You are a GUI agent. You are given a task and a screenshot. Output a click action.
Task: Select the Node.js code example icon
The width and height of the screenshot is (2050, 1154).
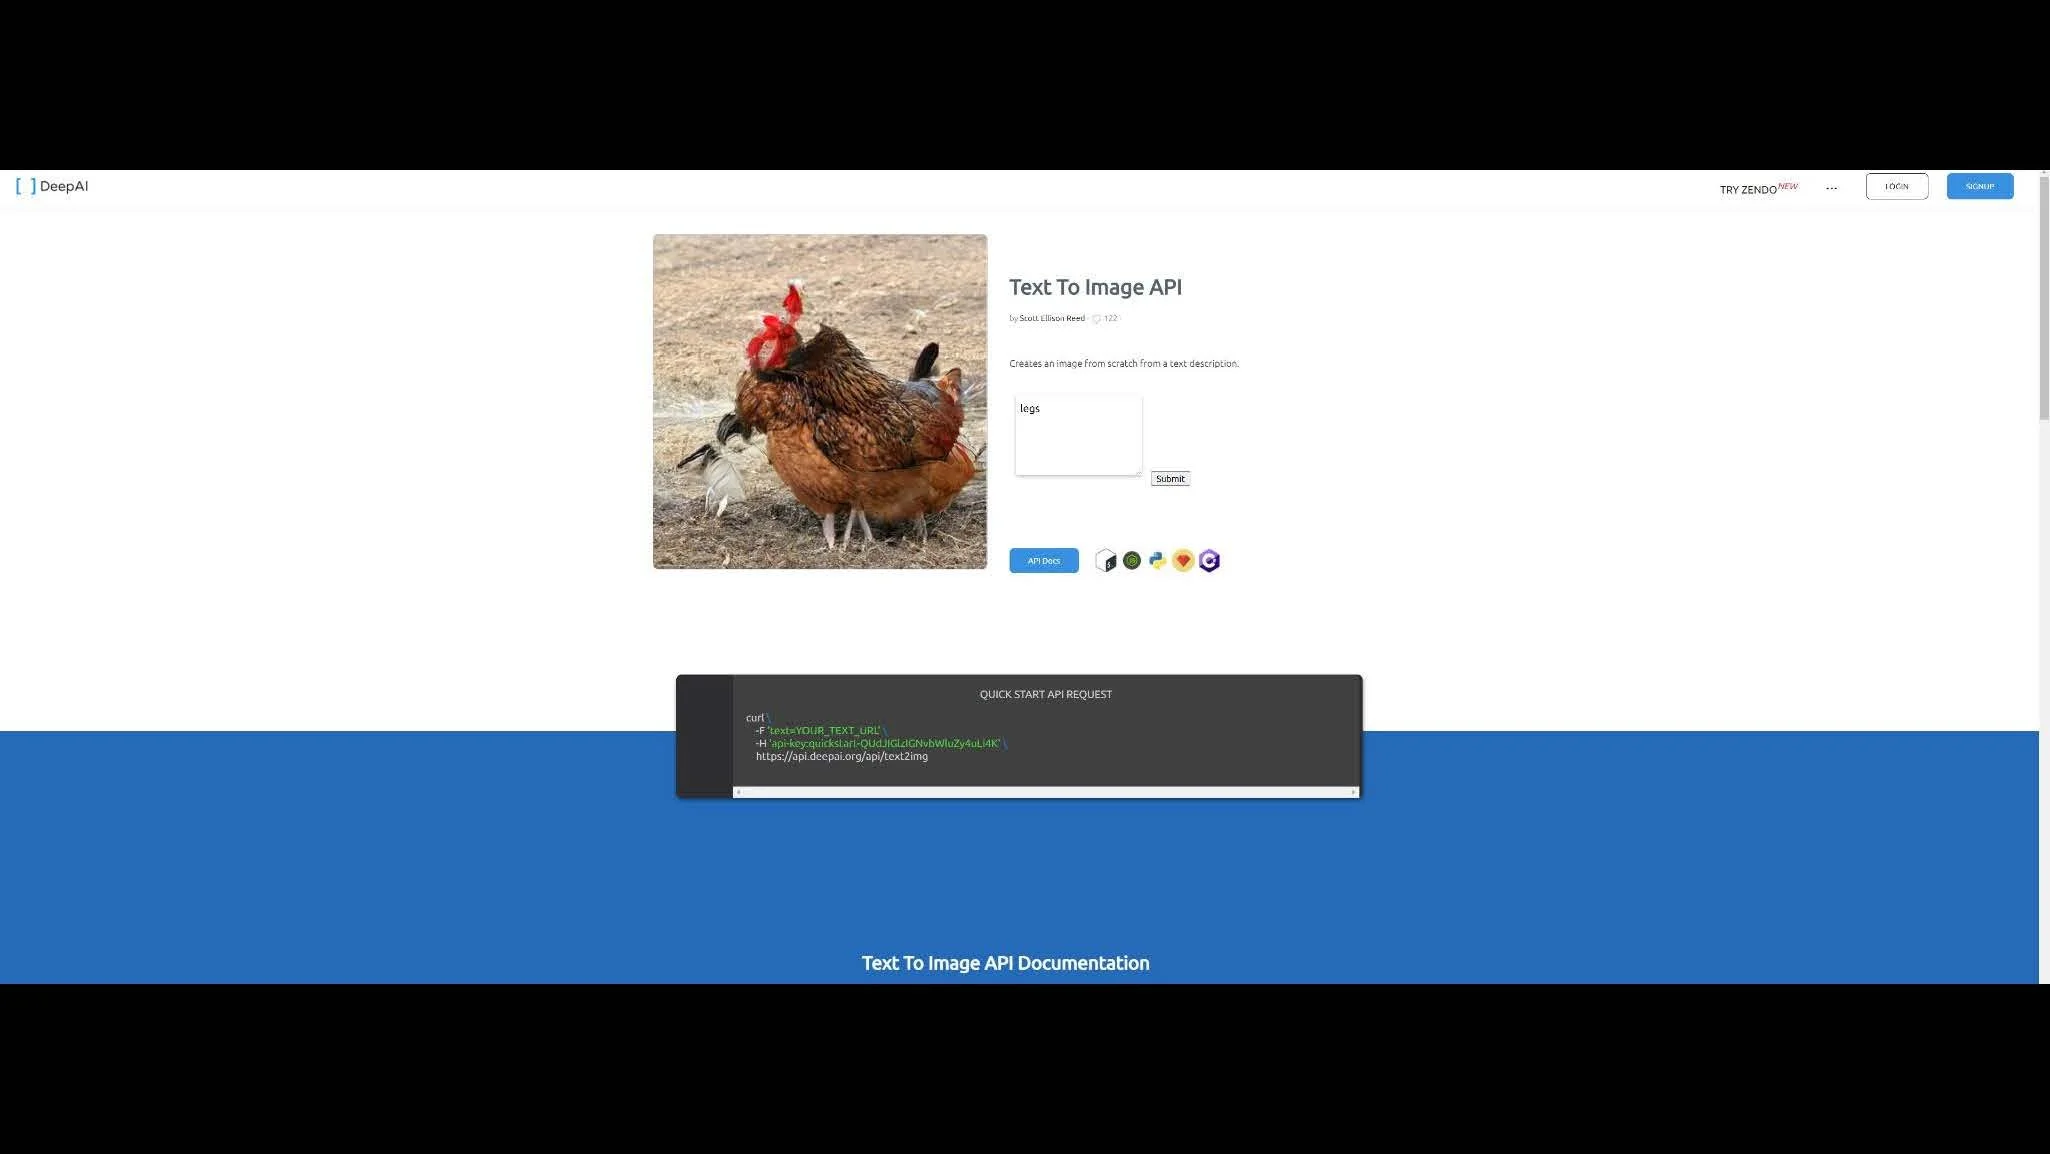tap(1131, 561)
